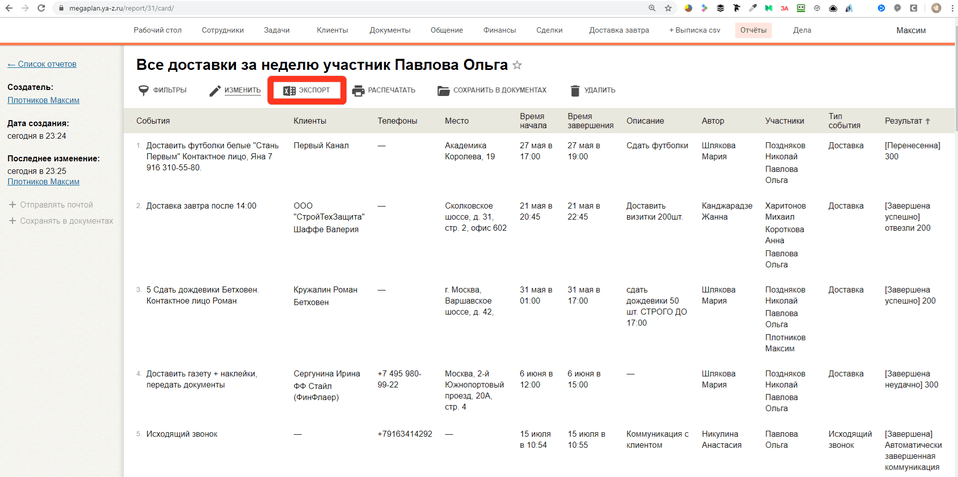Switch to the Задачи section
Screen dimensions: 958x477
pos(277,30)
